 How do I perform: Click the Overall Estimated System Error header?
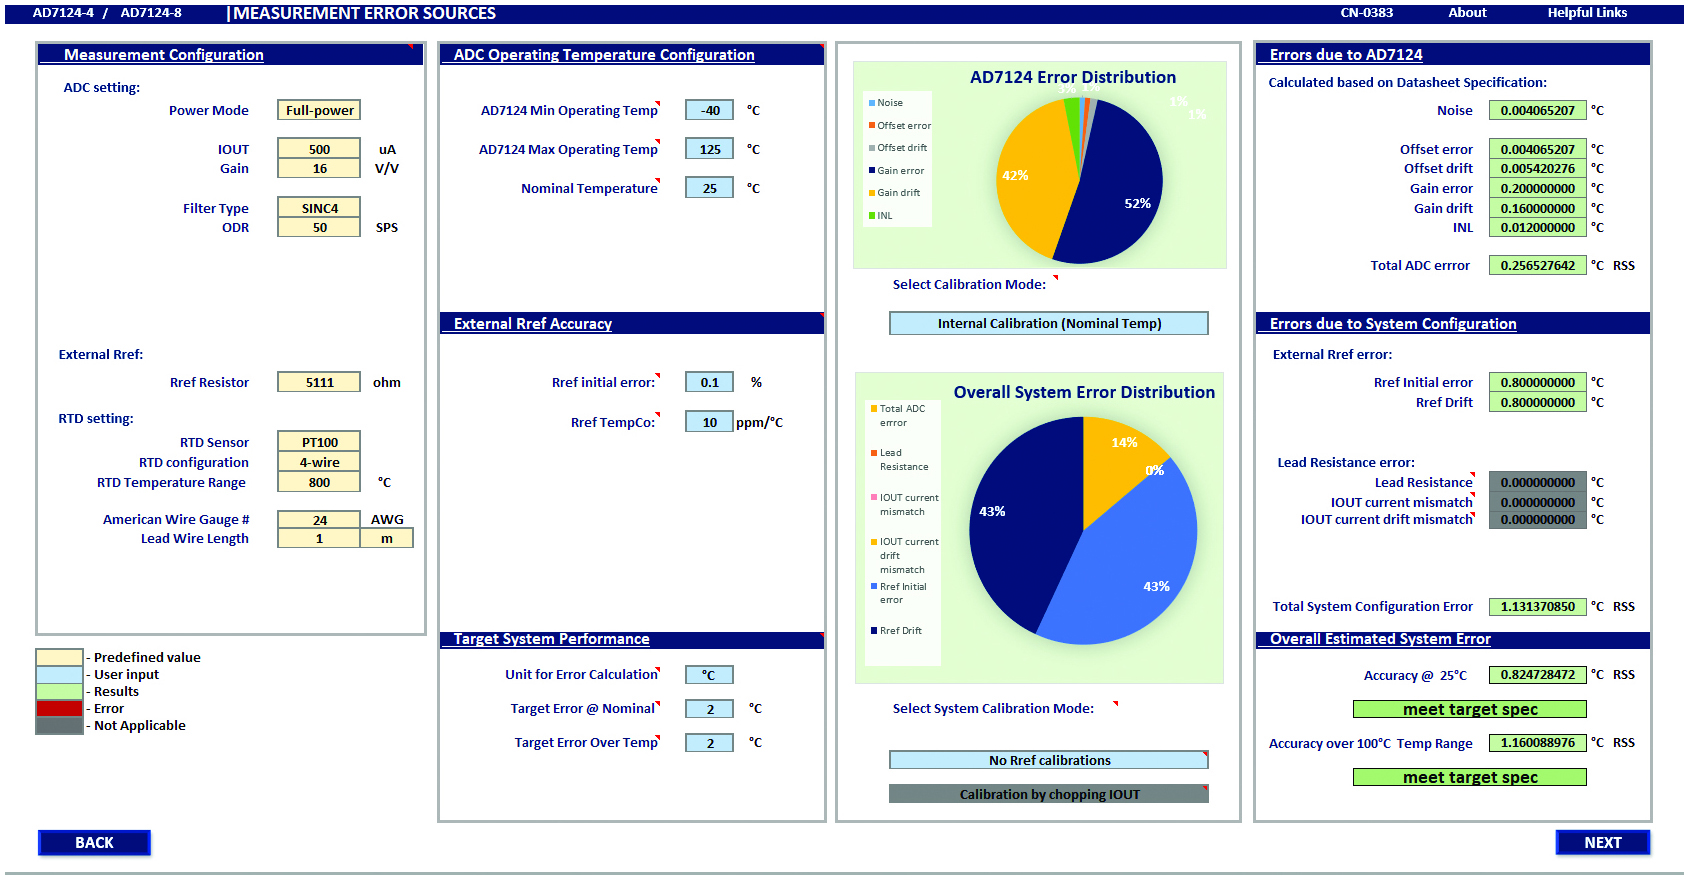(x=1453, y=639)
